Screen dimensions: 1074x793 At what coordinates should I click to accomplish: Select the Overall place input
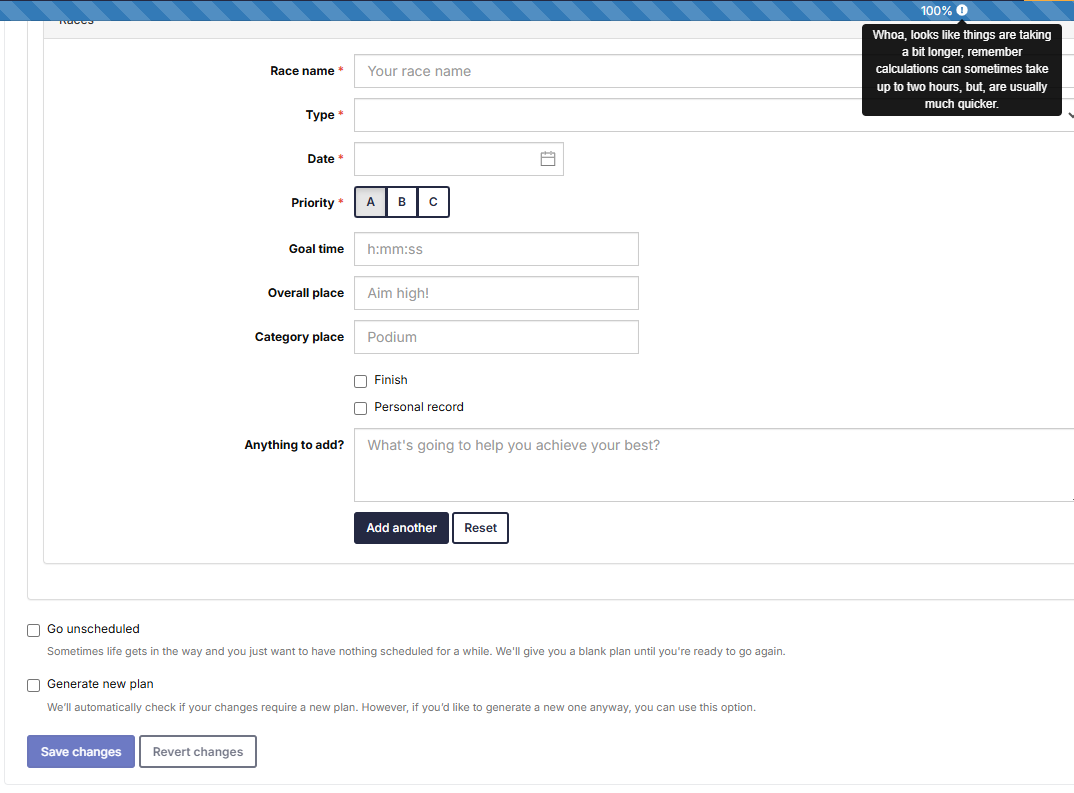[x=496, y=293]
